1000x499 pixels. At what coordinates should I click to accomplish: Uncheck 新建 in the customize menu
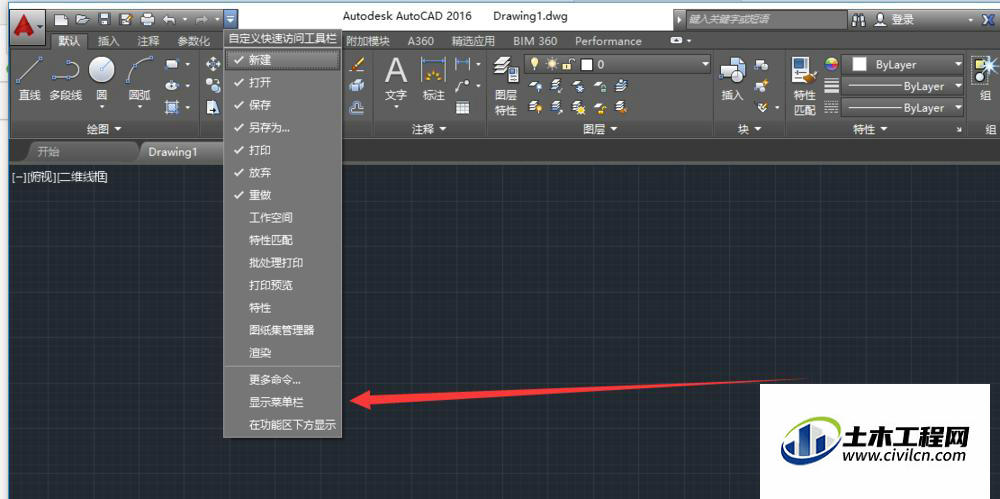pos(283,60)
